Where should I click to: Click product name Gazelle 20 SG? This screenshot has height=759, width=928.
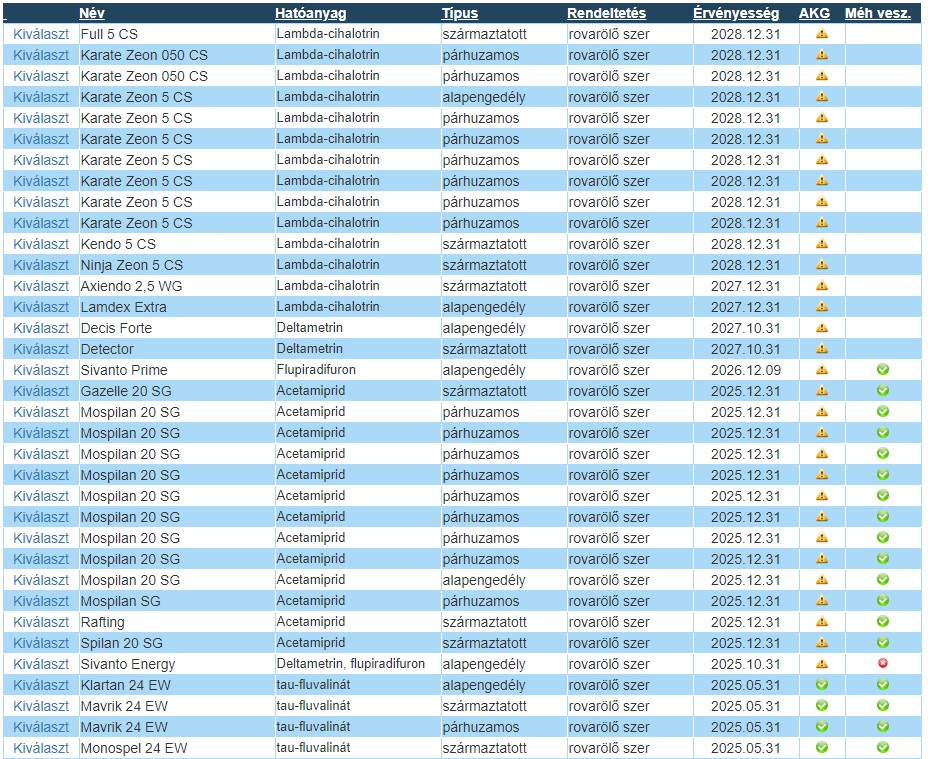point(126,391)
